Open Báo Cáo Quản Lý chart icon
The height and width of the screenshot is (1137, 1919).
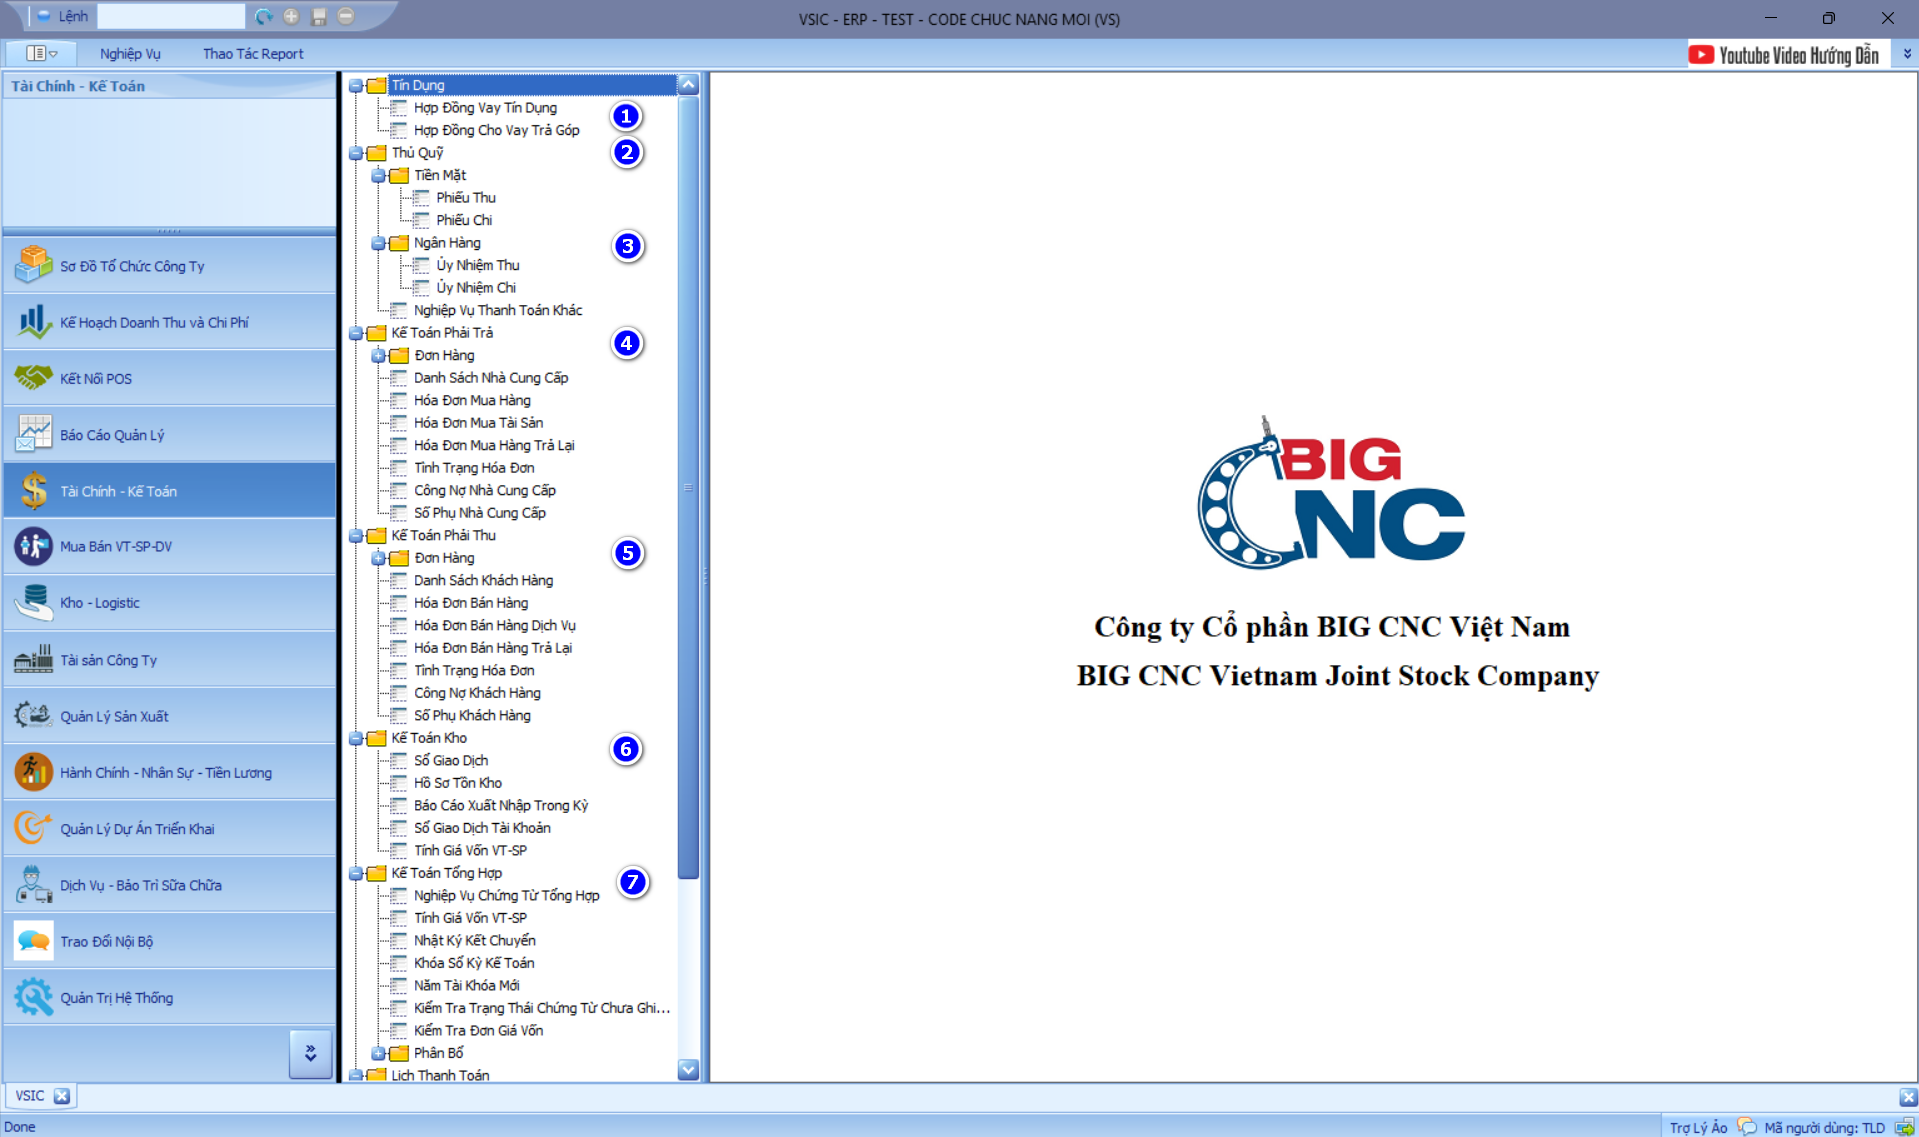(x=33, y=434)
